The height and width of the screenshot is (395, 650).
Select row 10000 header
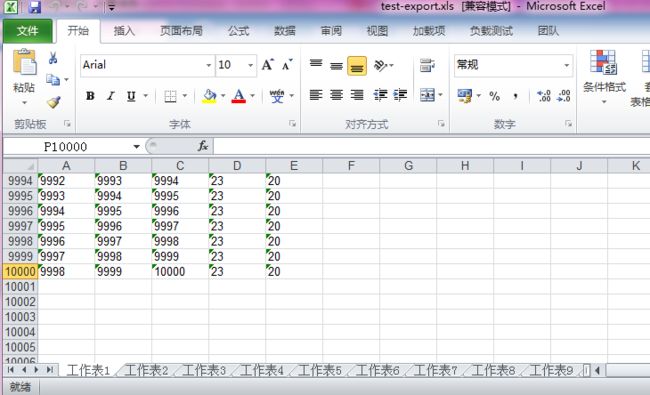point(20,271)
